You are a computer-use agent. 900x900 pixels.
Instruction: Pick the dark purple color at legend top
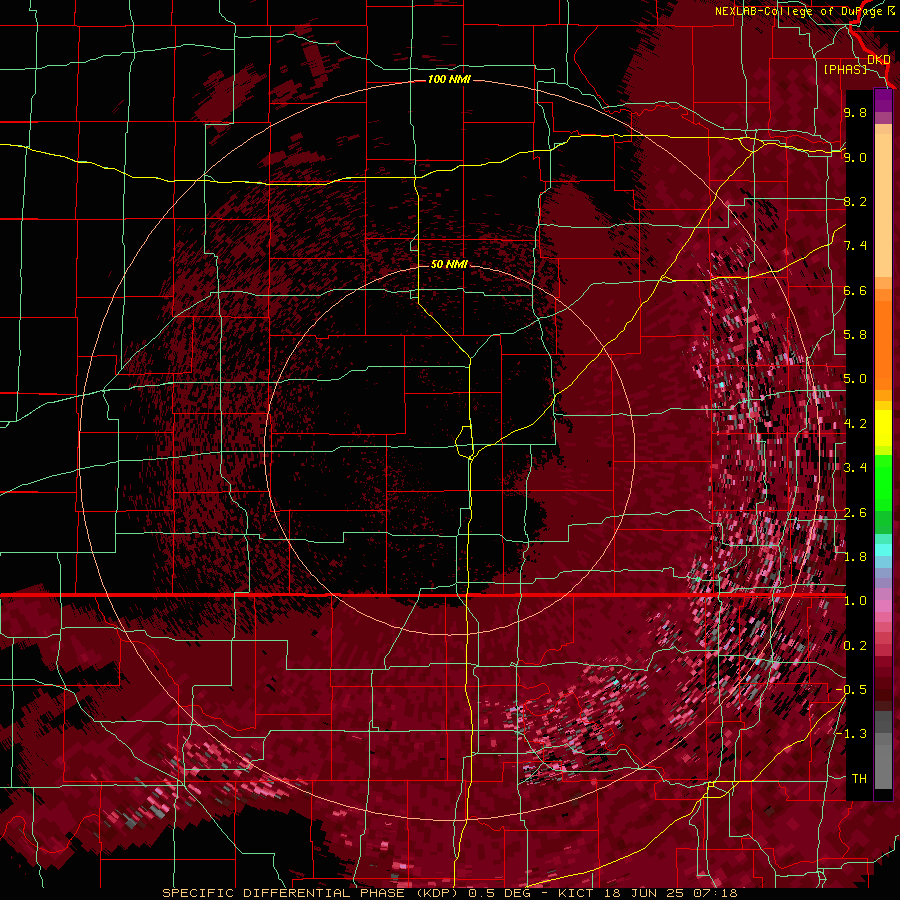click(883, 100)
